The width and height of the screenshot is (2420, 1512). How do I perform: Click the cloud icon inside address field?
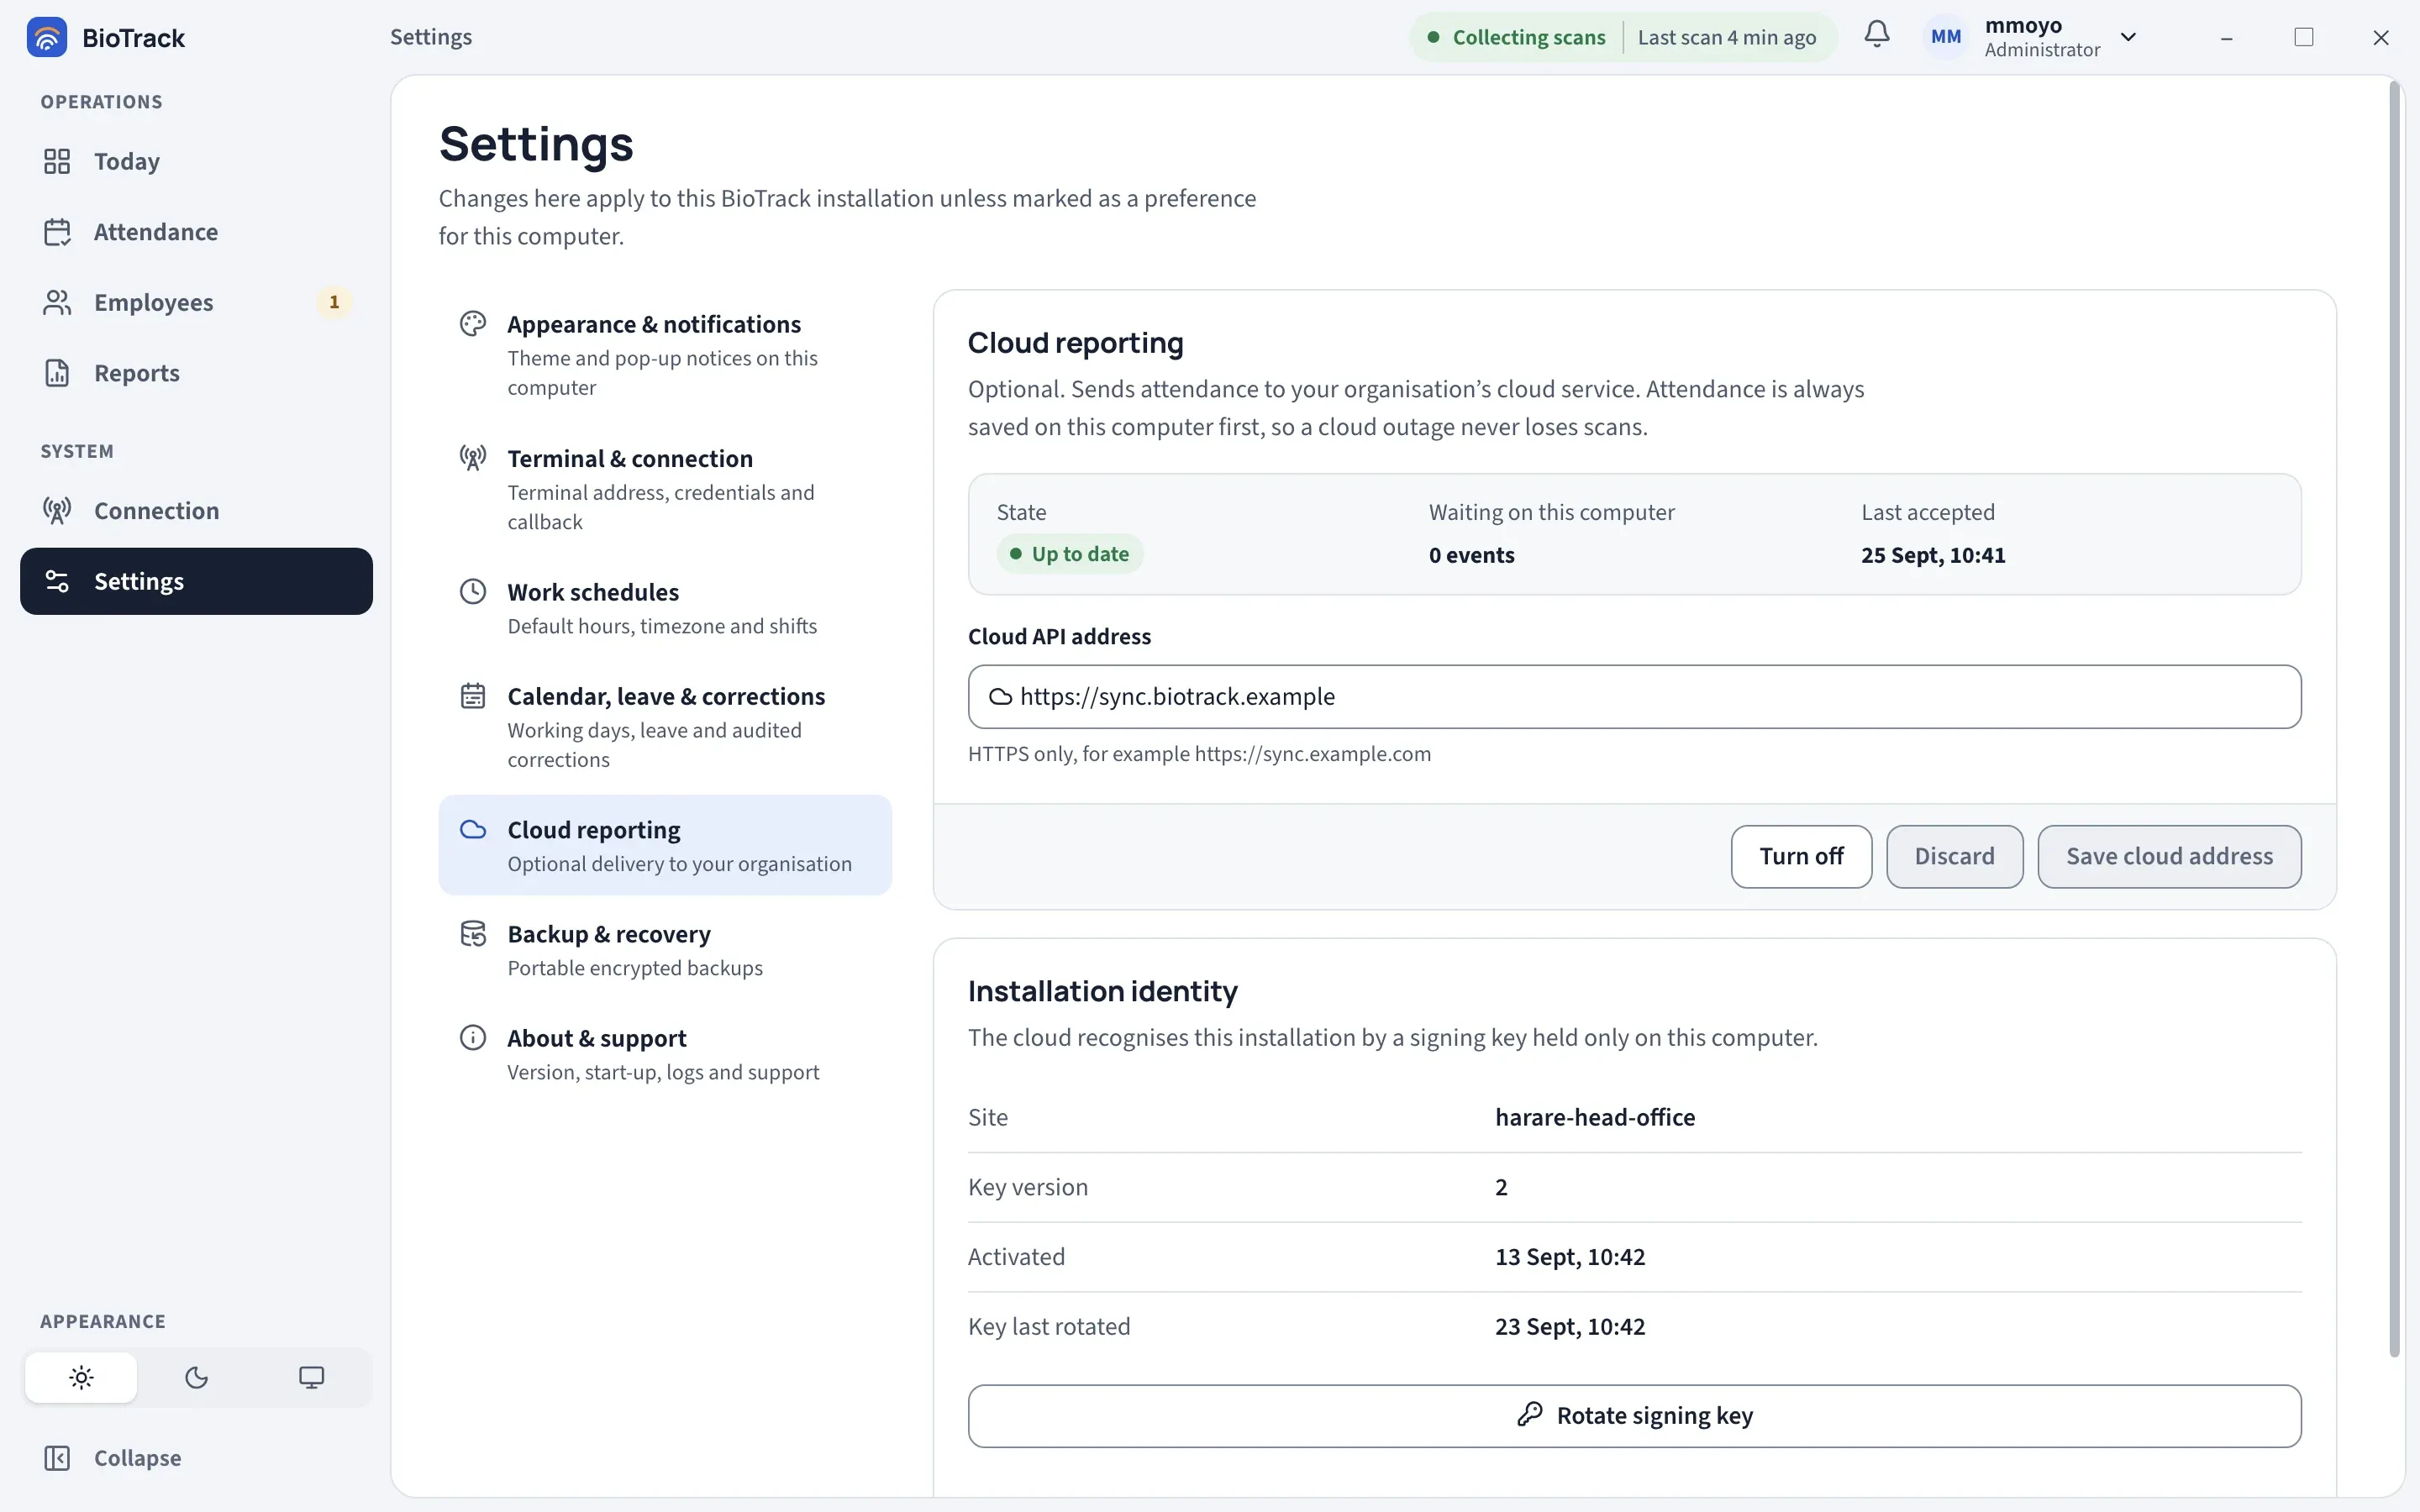click(x=1000, y=697)
